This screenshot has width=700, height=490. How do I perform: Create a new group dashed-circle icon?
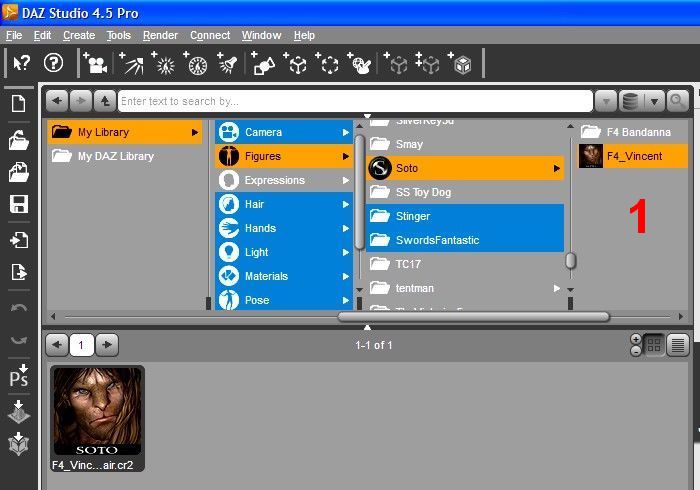pos(327,63)
